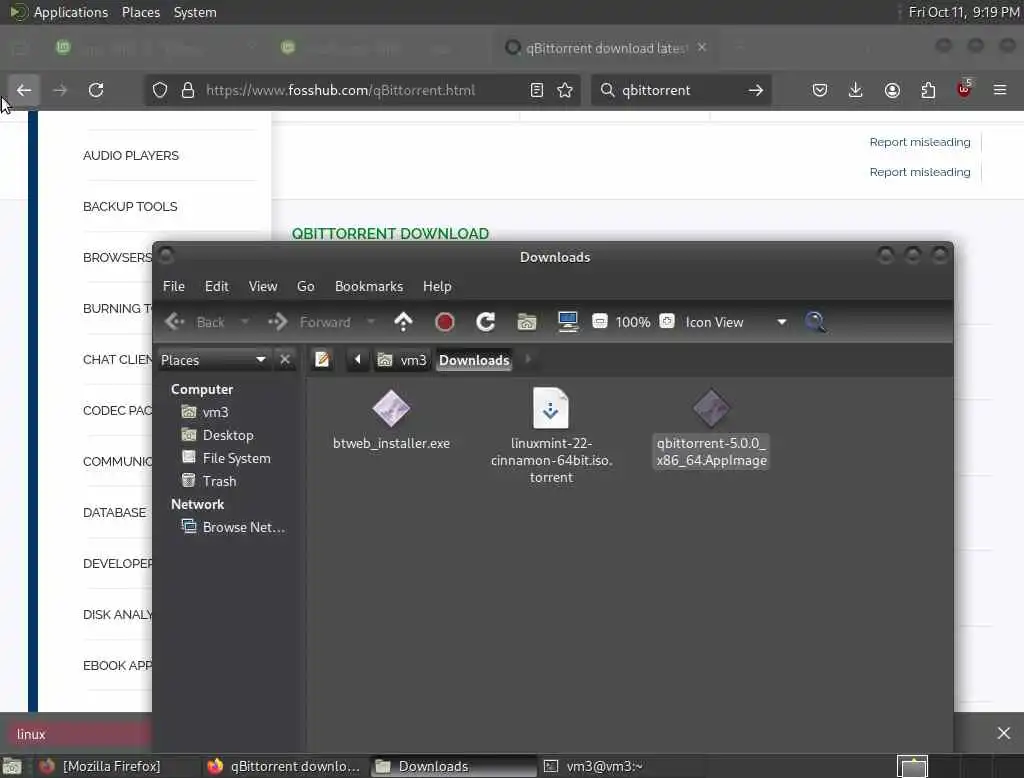The image size is (1024, 778).
Task: Submit search with arrow in search box
Action: [x=756, y=90]
